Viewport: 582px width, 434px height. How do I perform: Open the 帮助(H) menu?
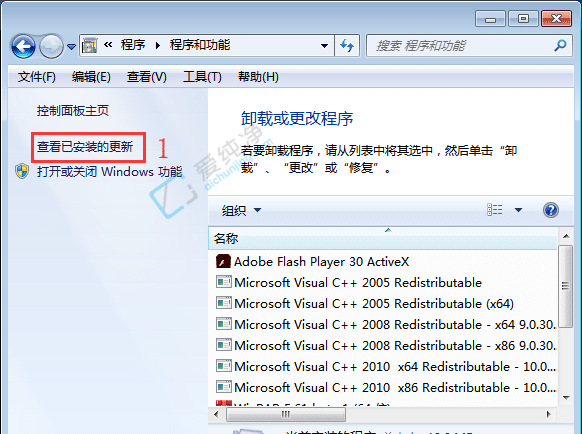coord(258,77)
